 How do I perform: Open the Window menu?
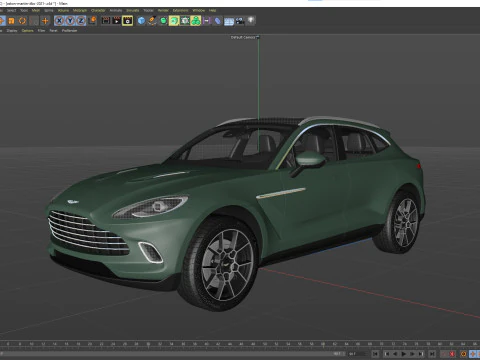pyautogui.click(x=199, y=10)
